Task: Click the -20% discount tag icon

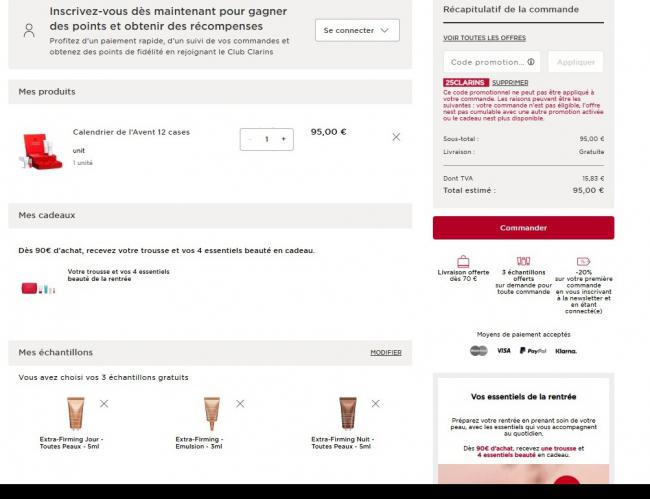Action: click(x=583, y=262)
